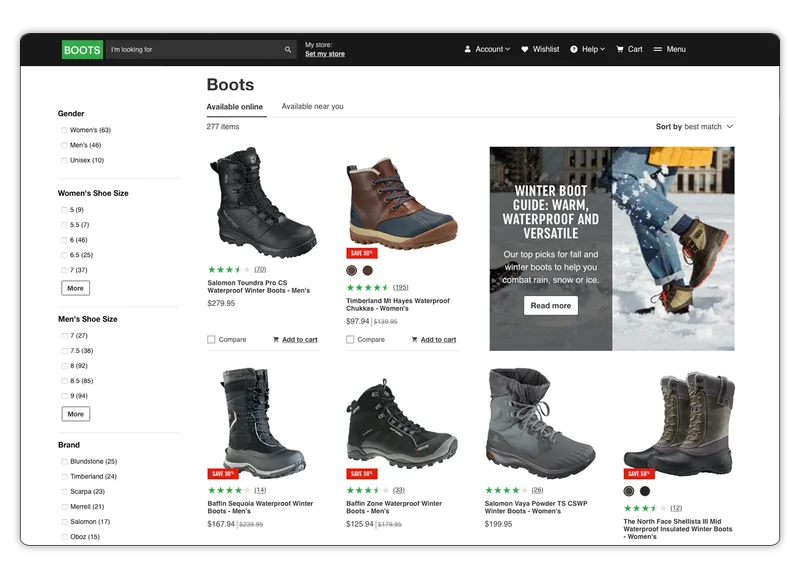Check women's shoe size 7 (37)
This screenshot has height=567, width=800.
coord(64,270)
